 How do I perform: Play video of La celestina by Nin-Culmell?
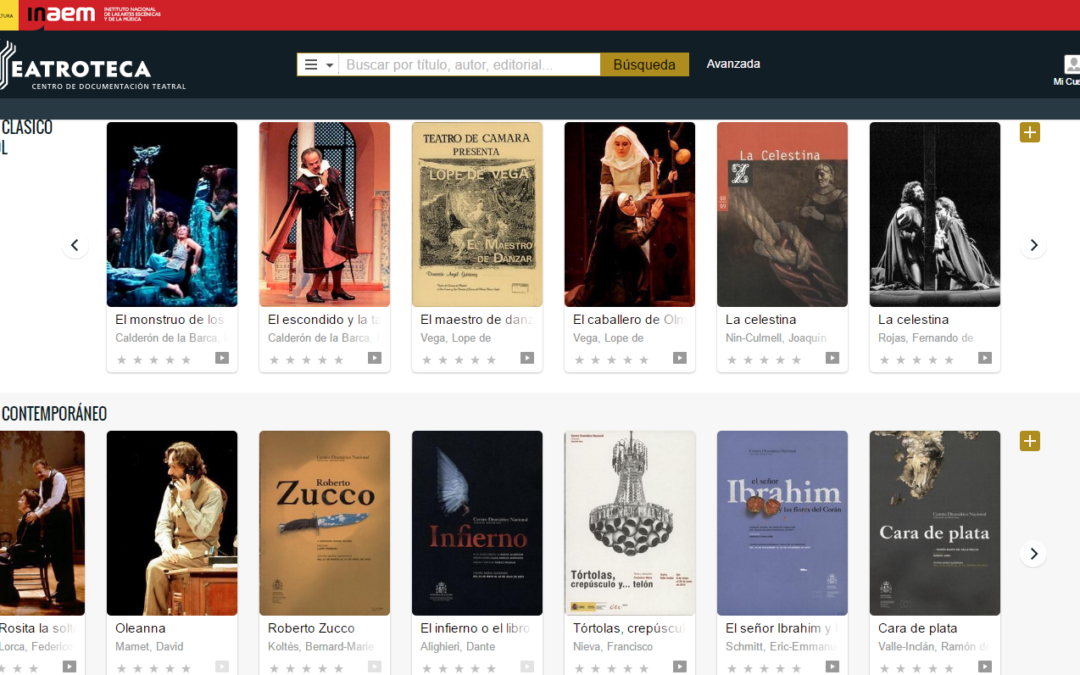[x=832, y=358]
